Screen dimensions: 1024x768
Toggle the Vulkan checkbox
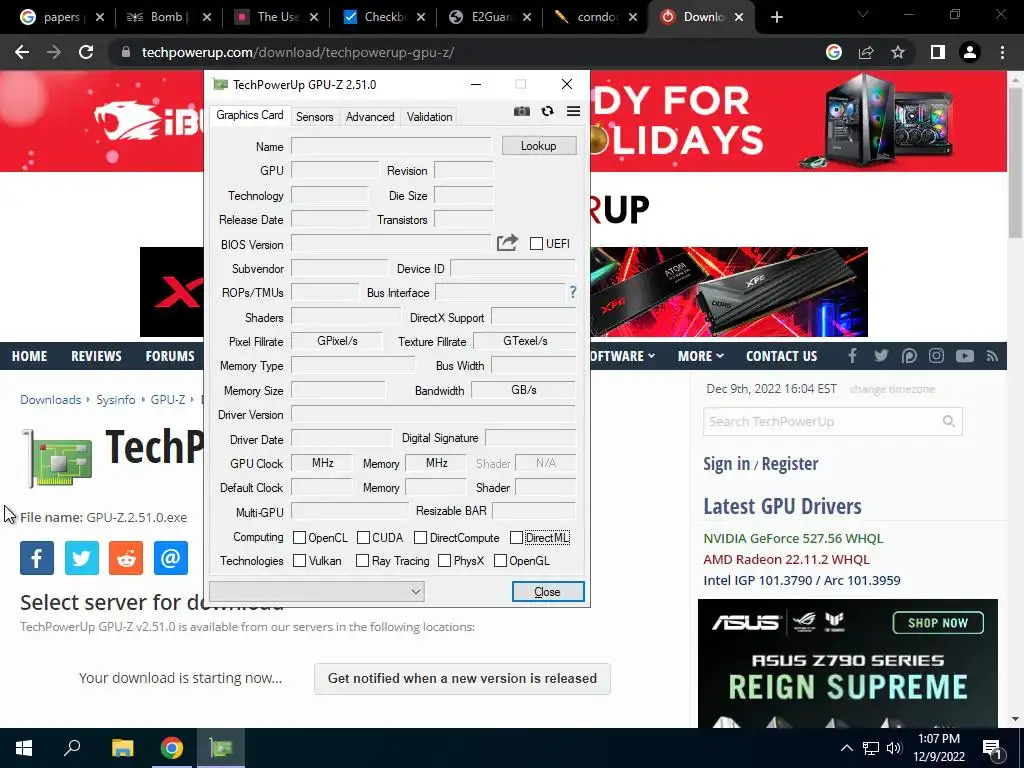tap(299, 560)
